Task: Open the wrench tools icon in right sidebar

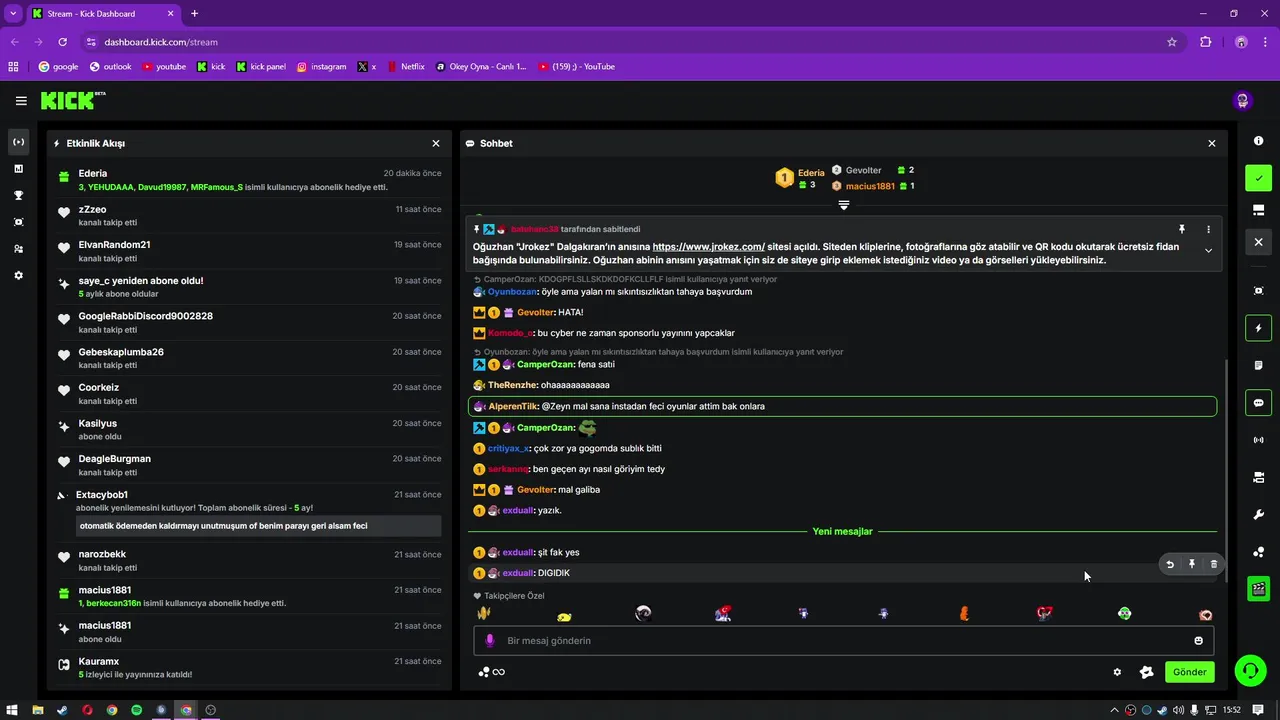Action: 1259,514
